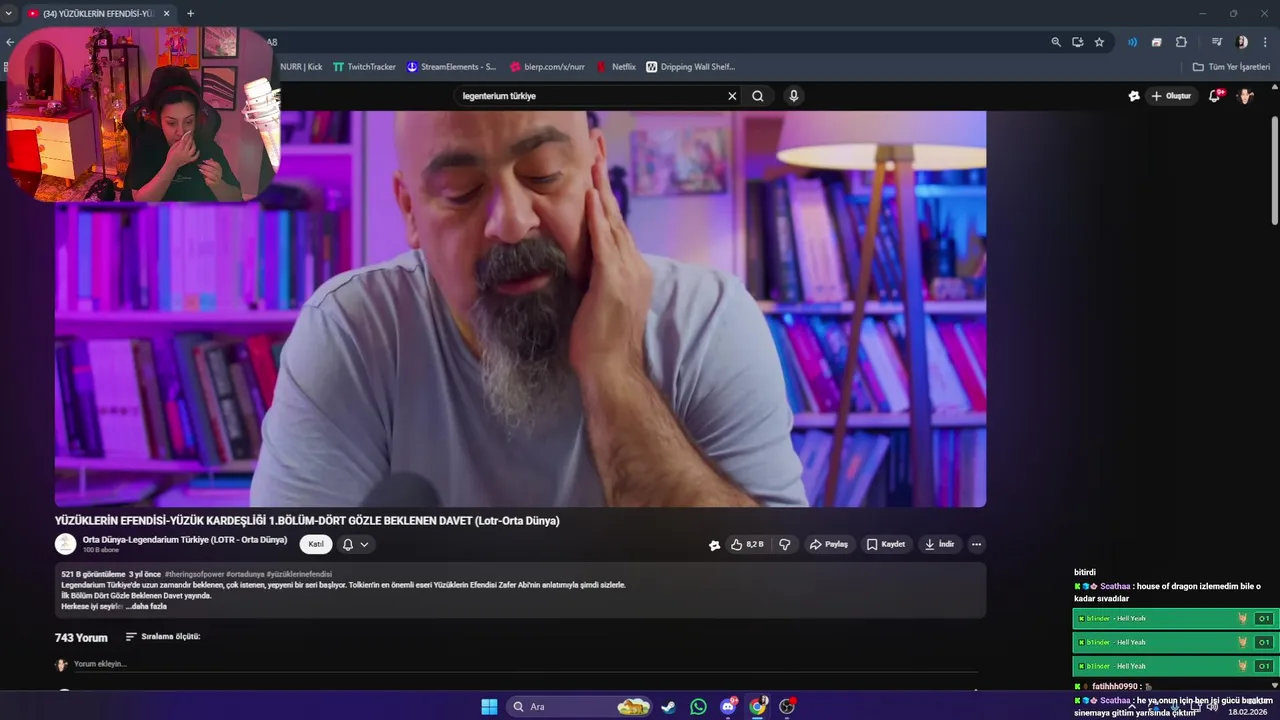This screenshot has height=720, width=1280.
Task: Open the YouTube notifications bell
Action: (1215, 96)
